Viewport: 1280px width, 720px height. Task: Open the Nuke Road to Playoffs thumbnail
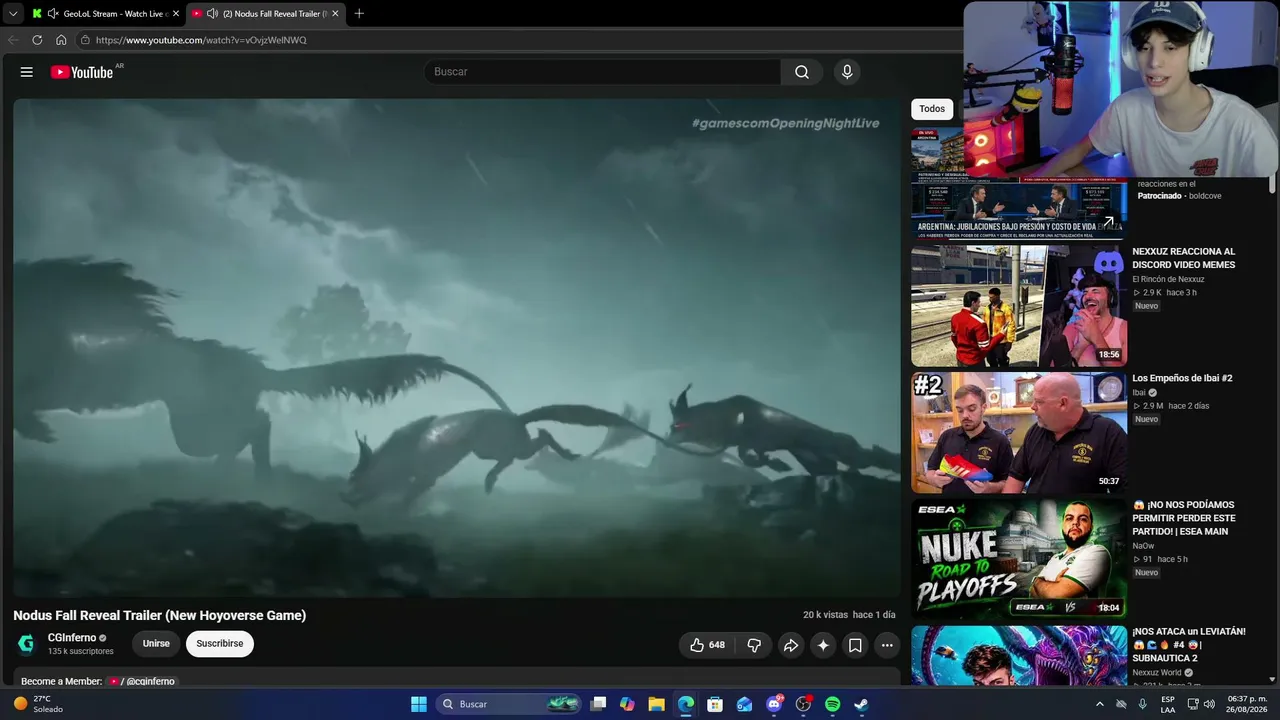(1019, 559)
